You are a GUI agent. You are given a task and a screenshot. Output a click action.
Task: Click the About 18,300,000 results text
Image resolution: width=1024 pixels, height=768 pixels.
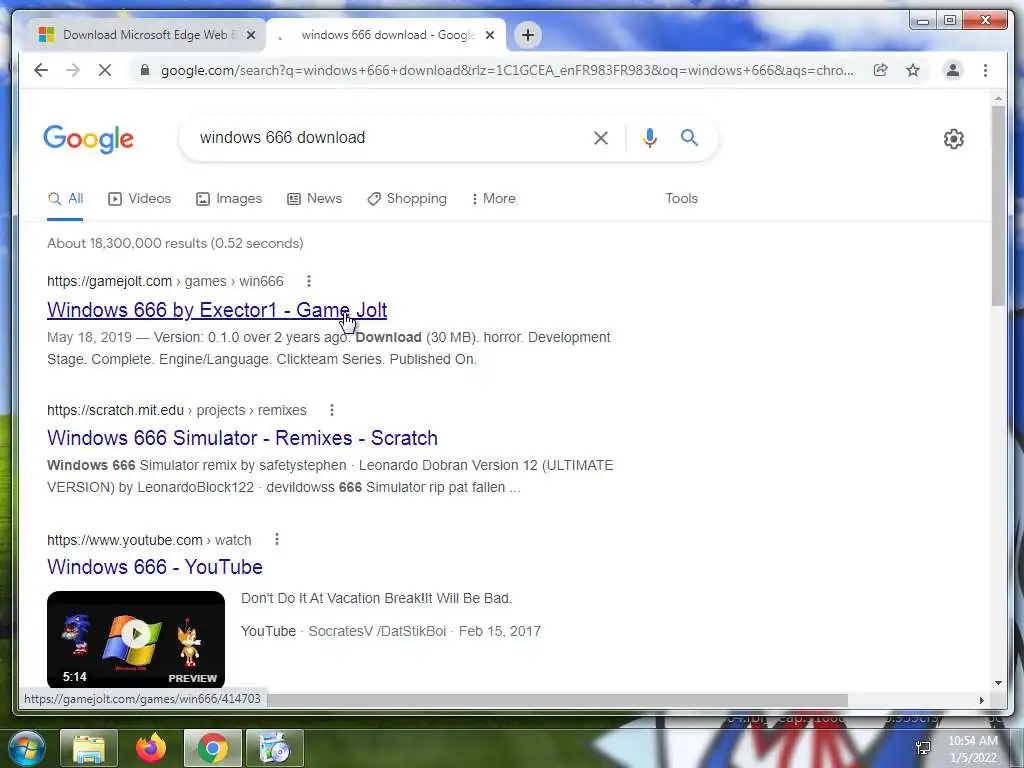(x=175, y=244)
